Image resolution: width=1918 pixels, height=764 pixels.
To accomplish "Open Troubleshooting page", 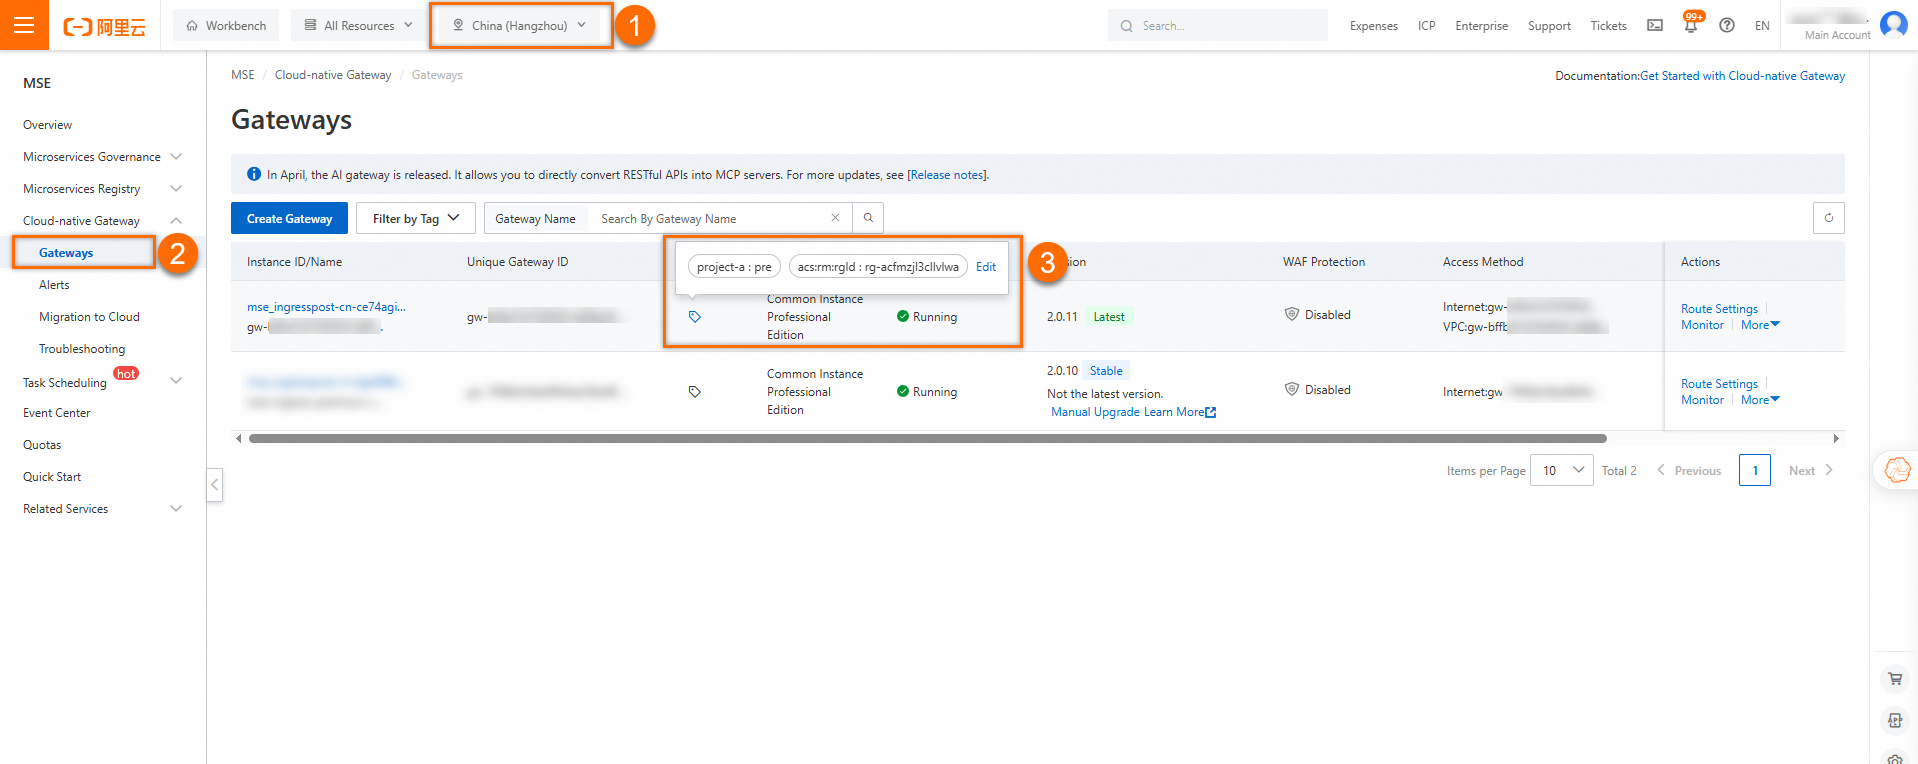I will point(82,349).
